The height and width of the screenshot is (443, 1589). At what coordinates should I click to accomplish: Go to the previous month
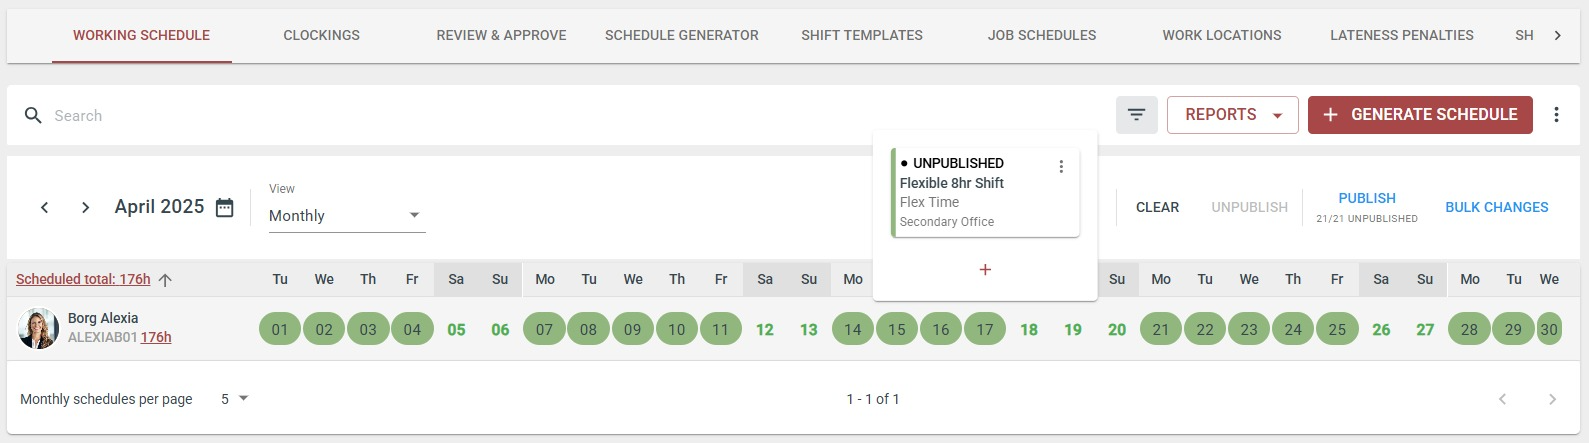tap(44, 207)
